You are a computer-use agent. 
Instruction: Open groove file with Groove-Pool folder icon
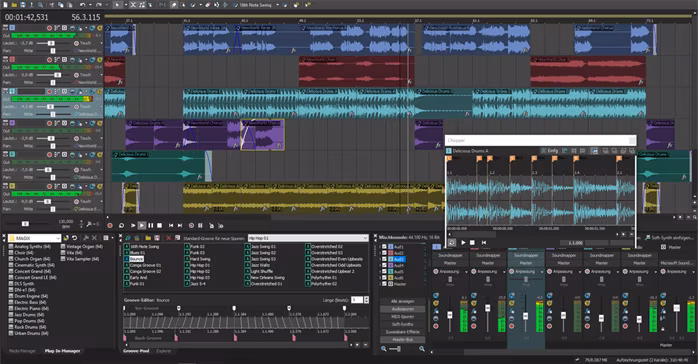(148, 238)
